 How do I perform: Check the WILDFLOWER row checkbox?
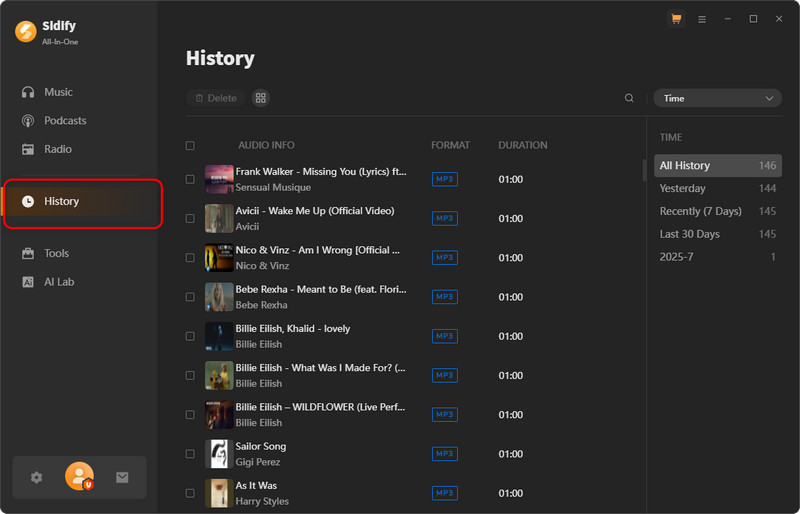click(190, 415)
